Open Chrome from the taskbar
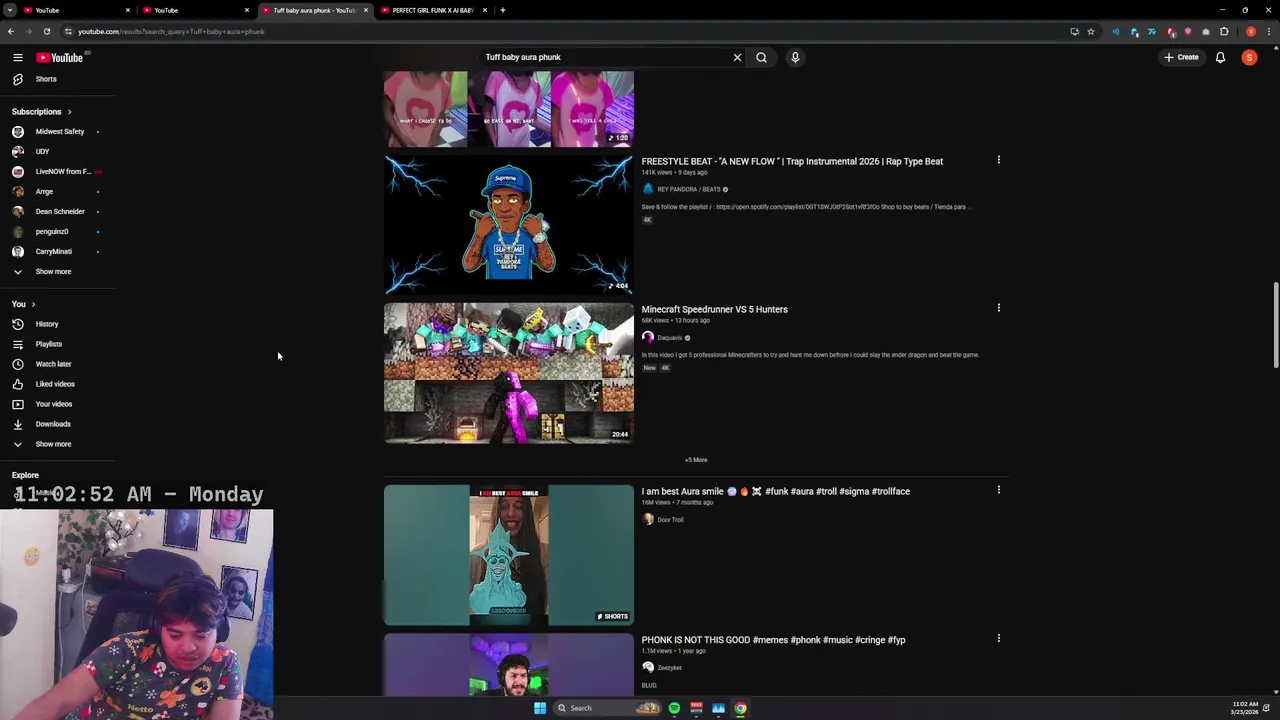This screenshot has height=720, width=1280. pyautogui.click(x=740, y=708)
